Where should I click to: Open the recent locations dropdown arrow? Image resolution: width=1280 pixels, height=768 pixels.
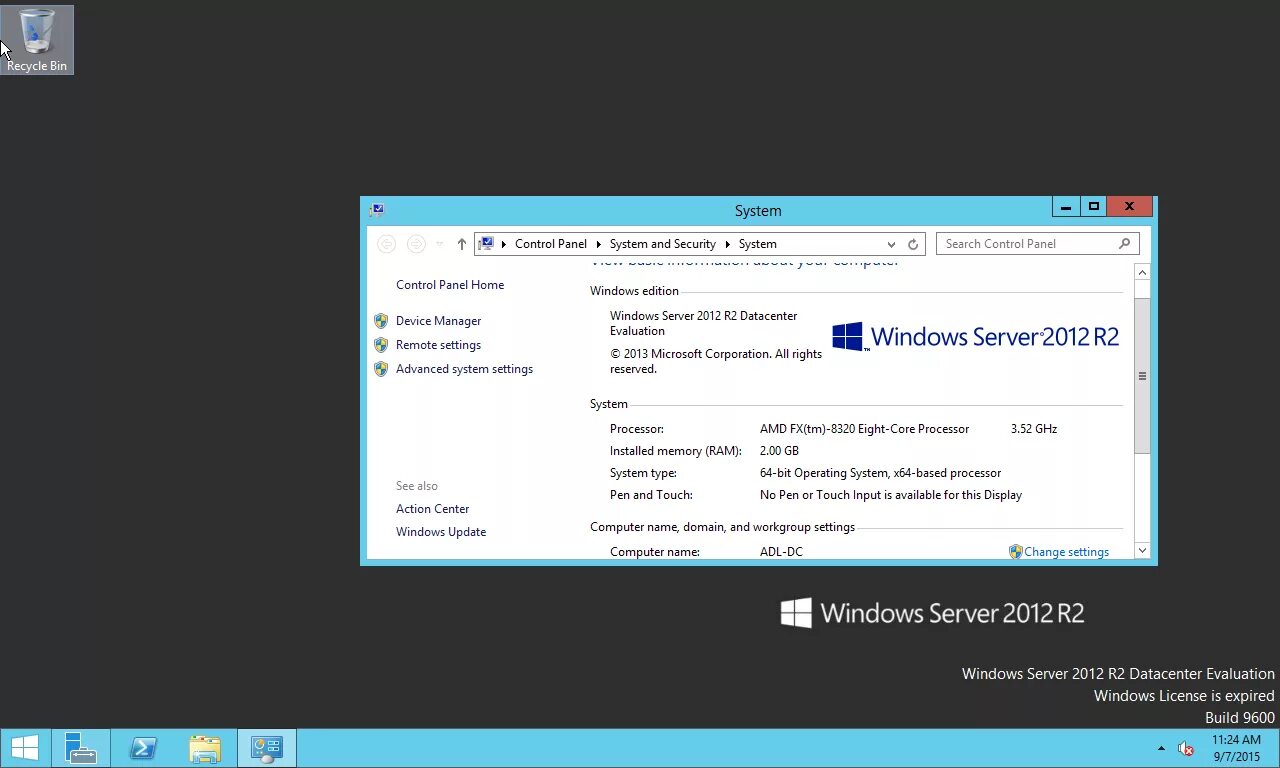coord(439,244)
